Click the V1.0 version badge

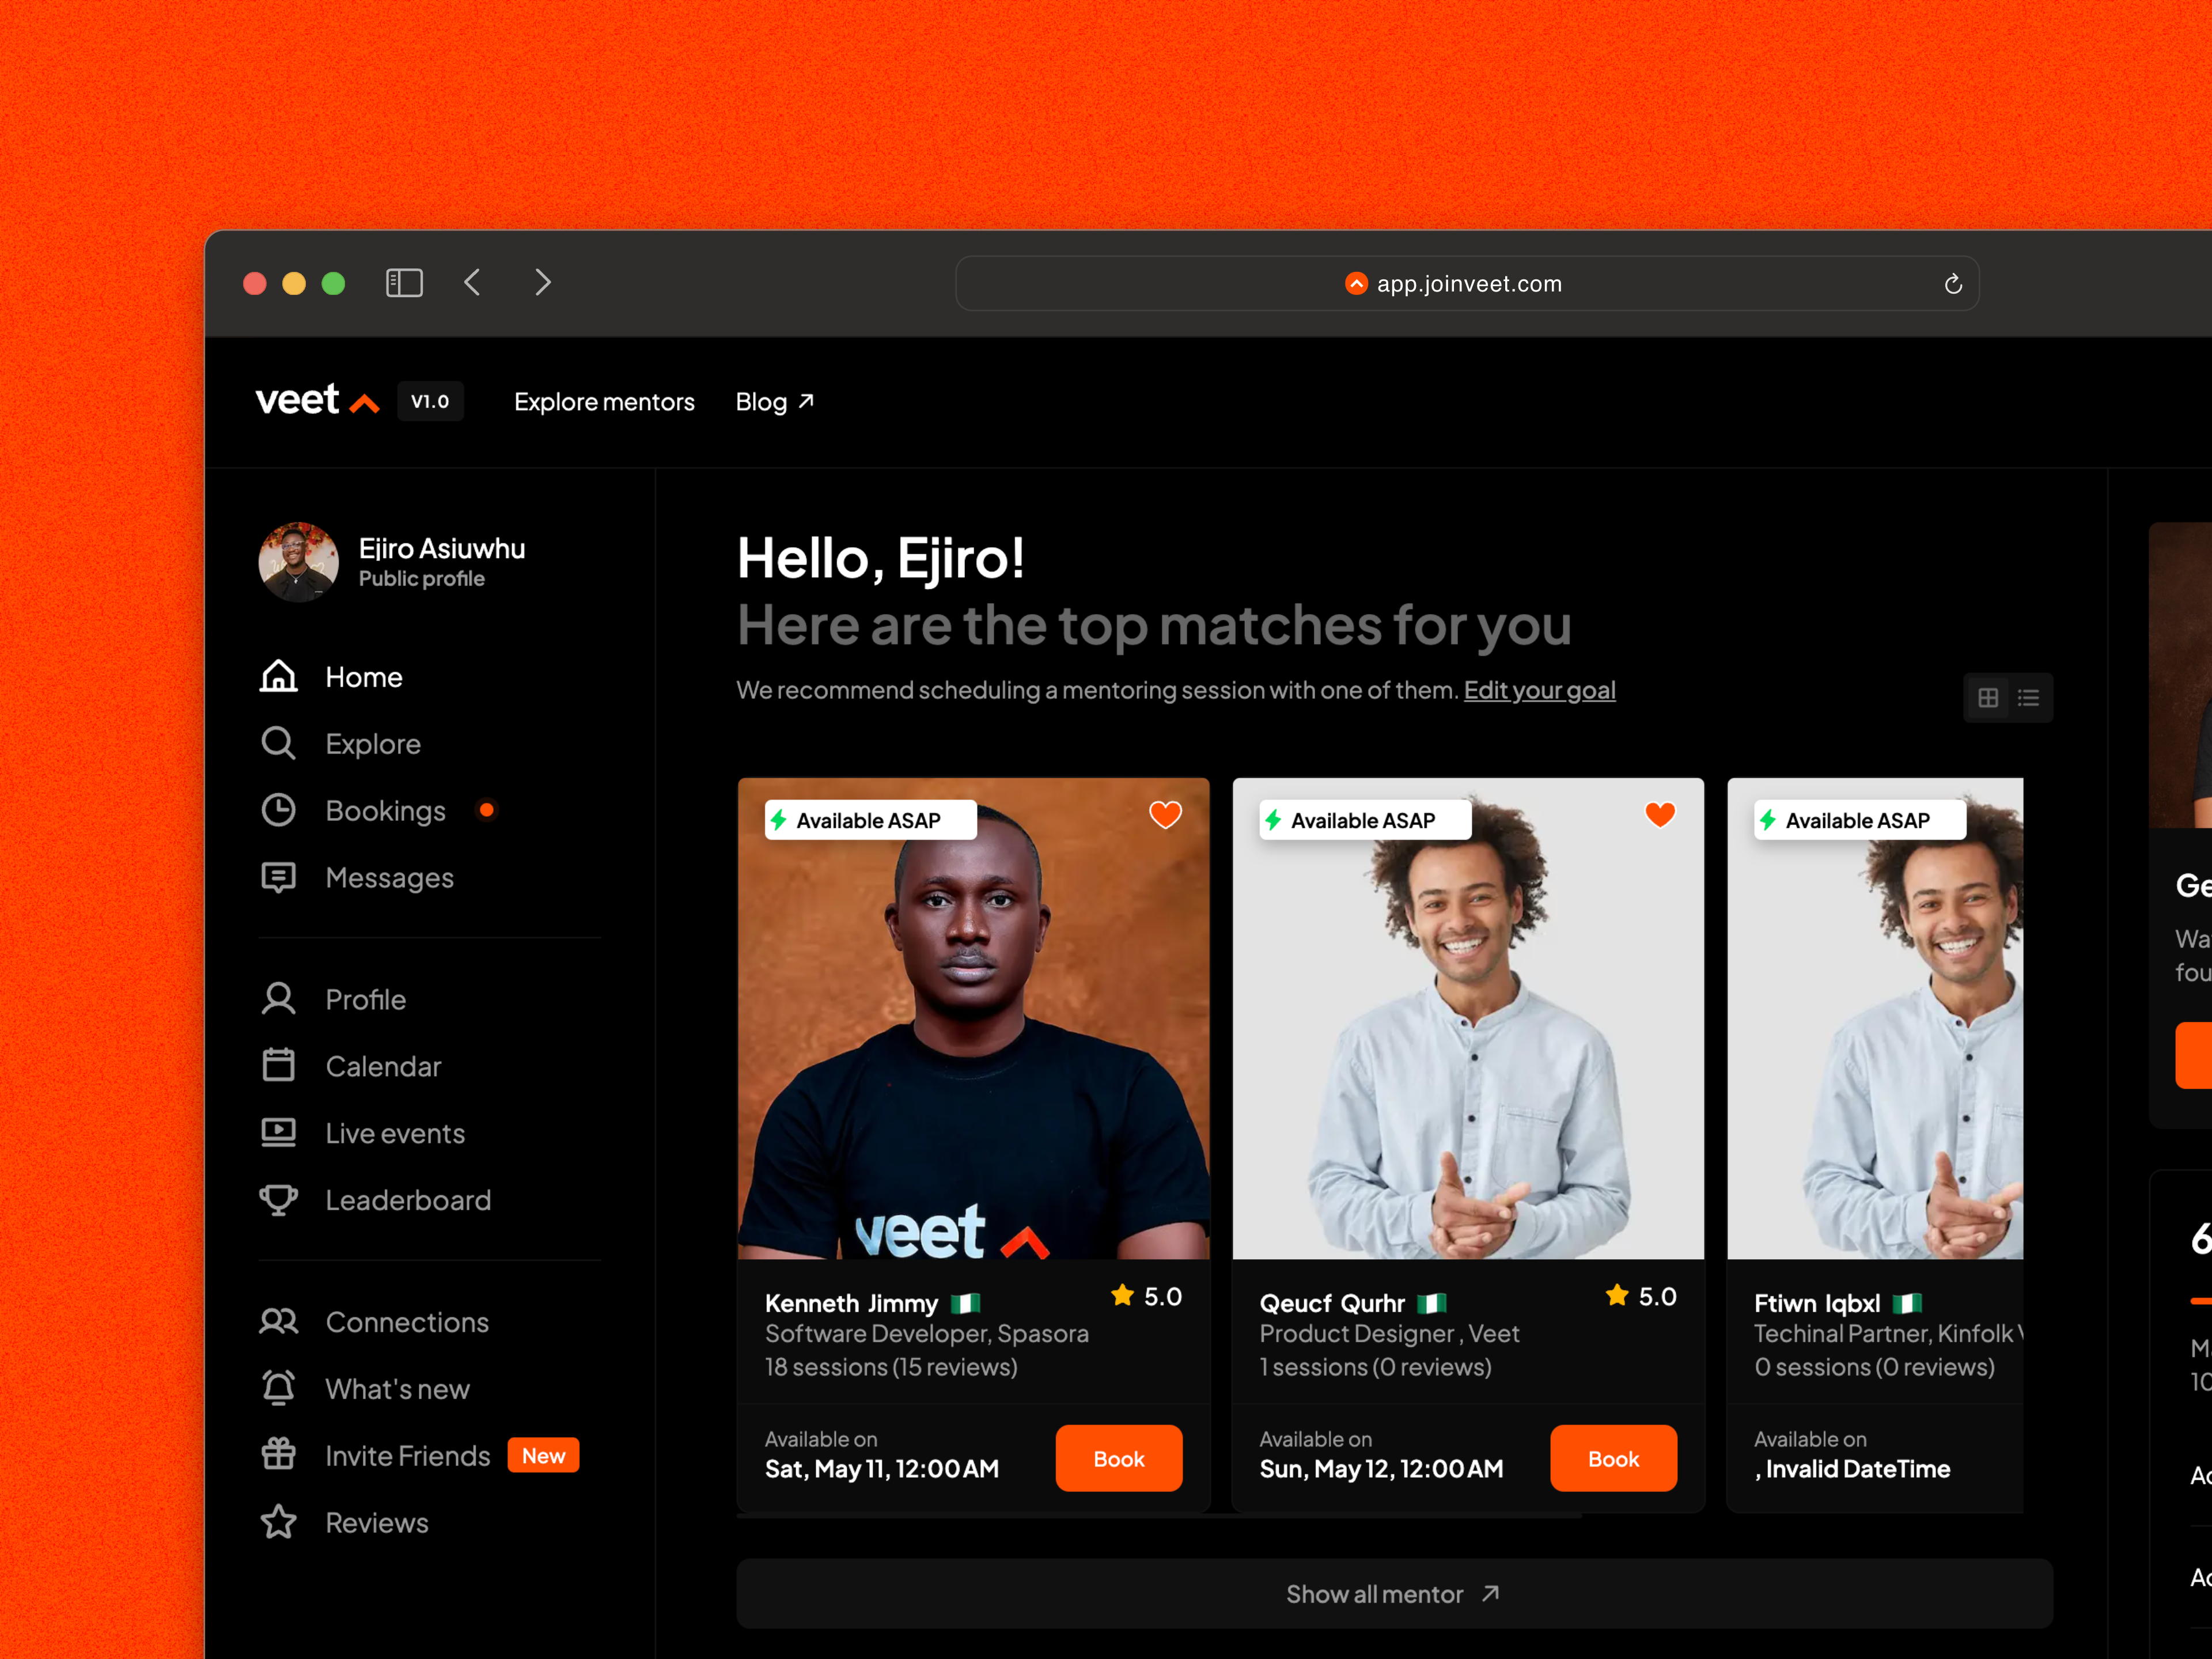tap(430, 401)
